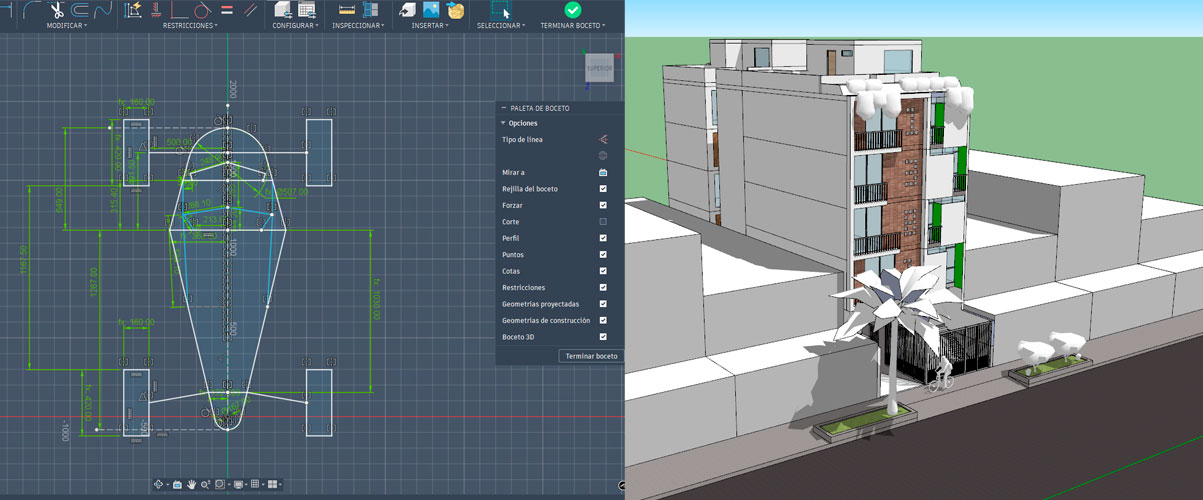Image resolution: width=1203 pixels, height=500 pixels.
Task: Open the INSPECCIONAR menu
Action: (358, 26)
